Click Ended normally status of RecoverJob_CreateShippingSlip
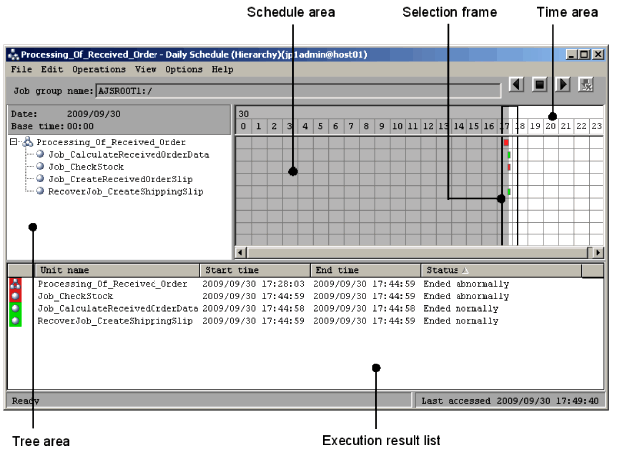 tap(461, 321)
